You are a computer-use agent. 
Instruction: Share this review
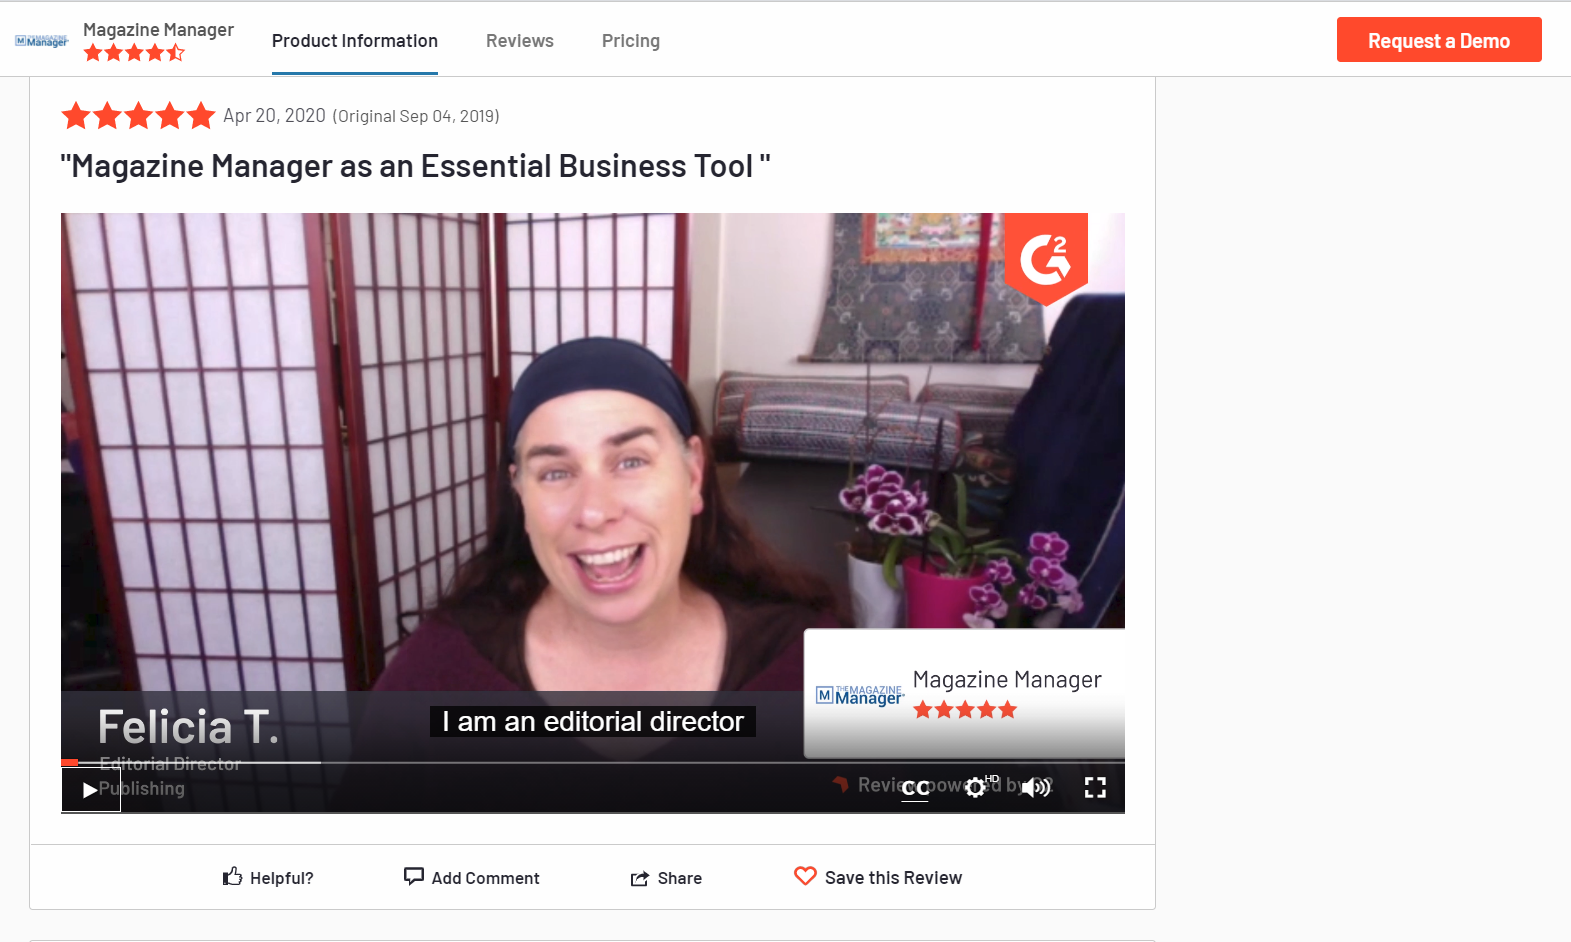coord(666,878)
